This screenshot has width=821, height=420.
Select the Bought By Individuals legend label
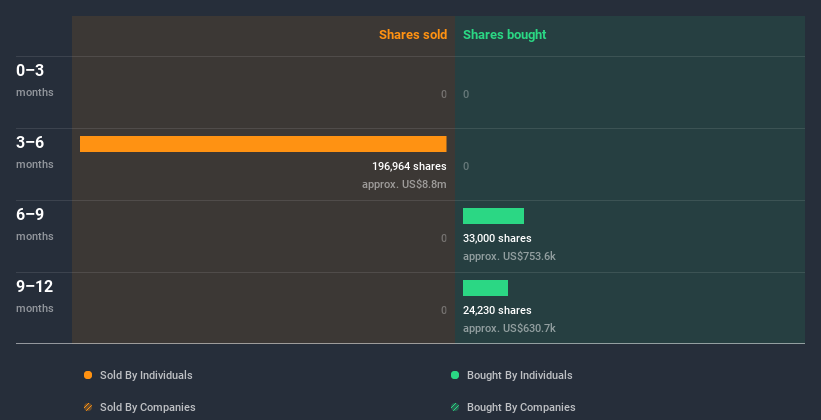(519, 375)
